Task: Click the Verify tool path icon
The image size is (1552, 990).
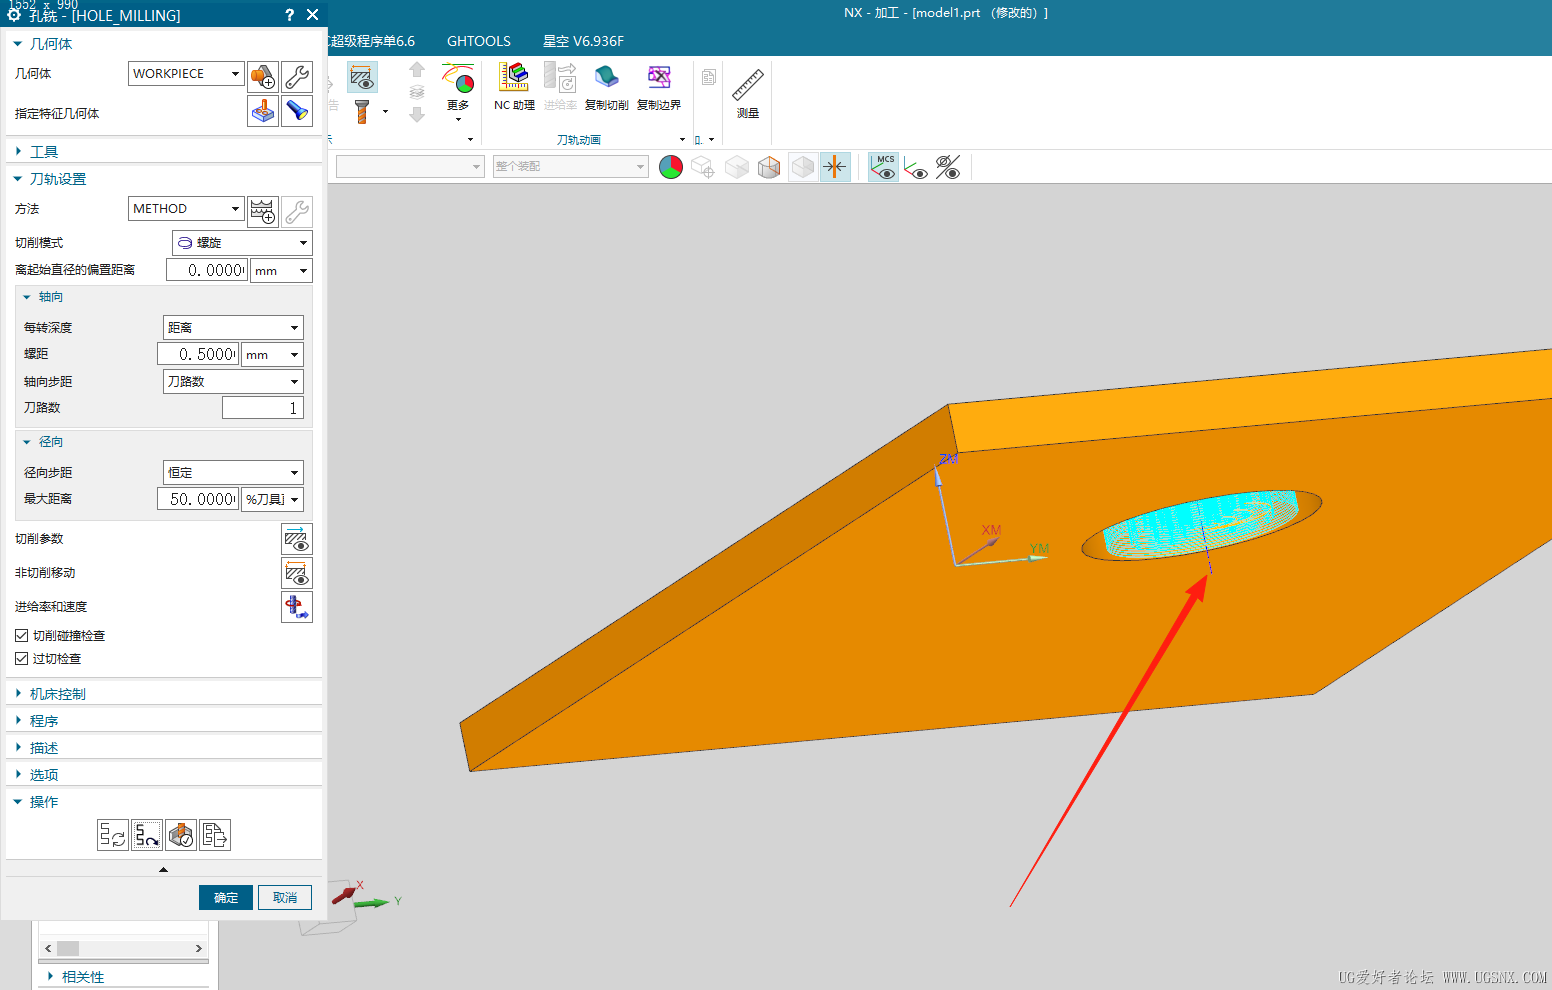Action: [x=181, y=835]
